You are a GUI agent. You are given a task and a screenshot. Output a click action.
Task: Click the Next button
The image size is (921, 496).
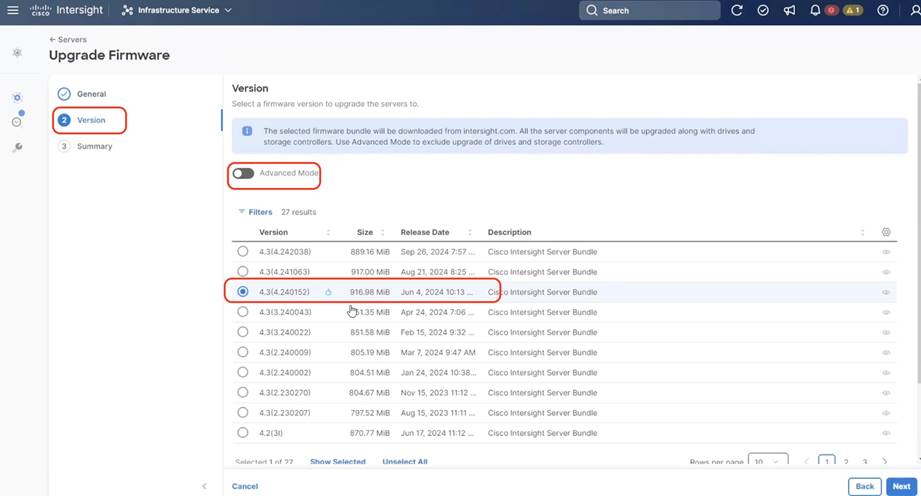point(901,486)
